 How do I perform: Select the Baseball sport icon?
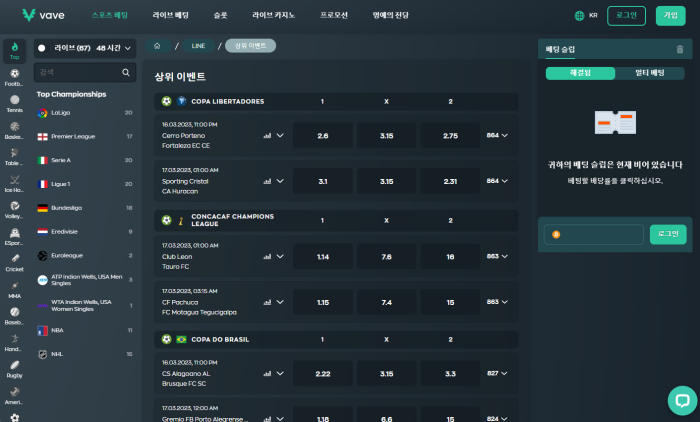(x=14, y=316)
